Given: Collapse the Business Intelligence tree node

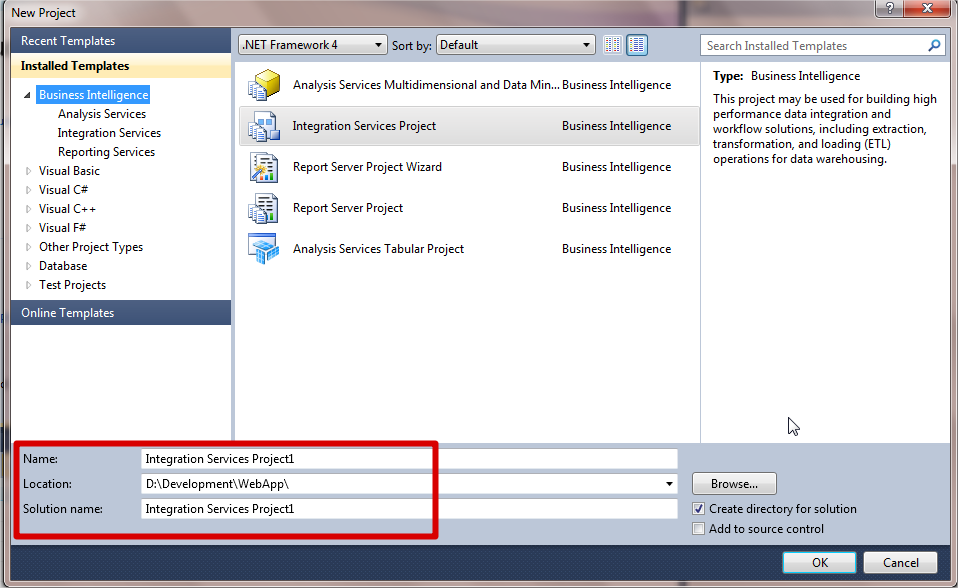Looking at the screenshot, I should coord(28,96).
